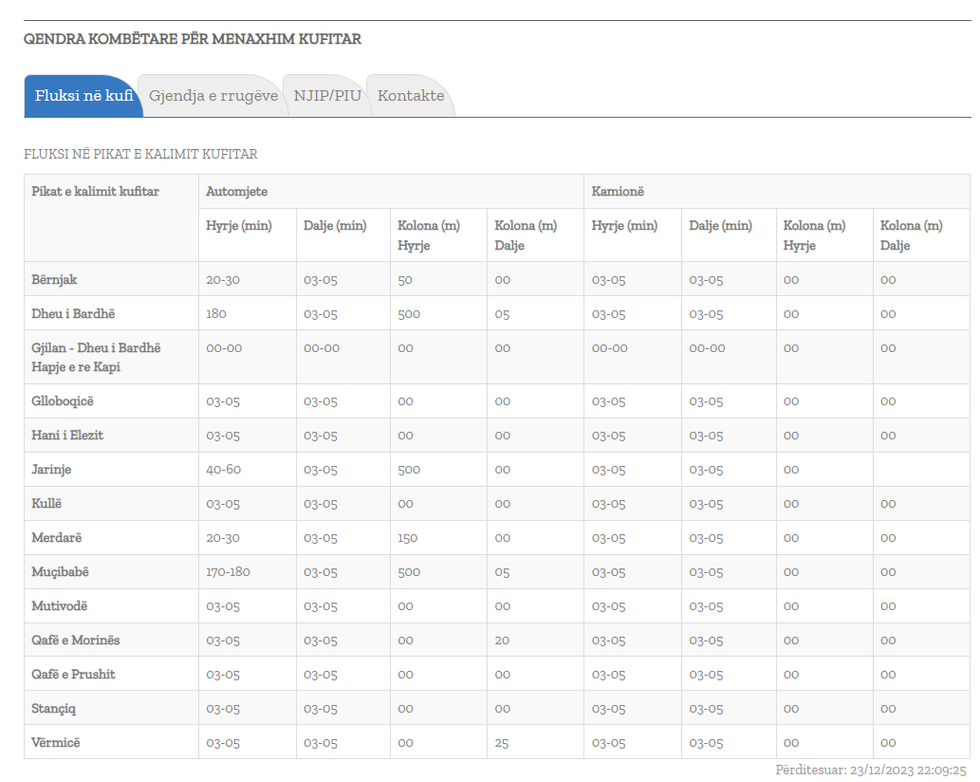980x782 pixels.
Task: Select the Kullë row label
Action: click(x=46, y=504)
